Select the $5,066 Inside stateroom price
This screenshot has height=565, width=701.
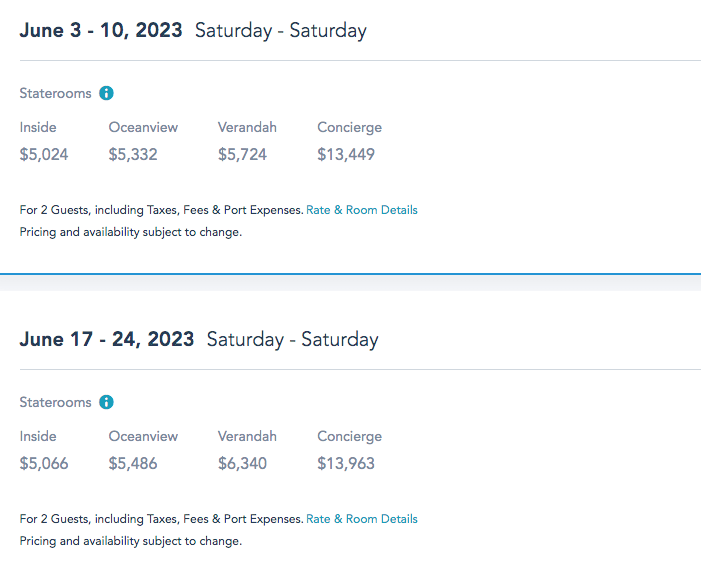coord(44,463)
